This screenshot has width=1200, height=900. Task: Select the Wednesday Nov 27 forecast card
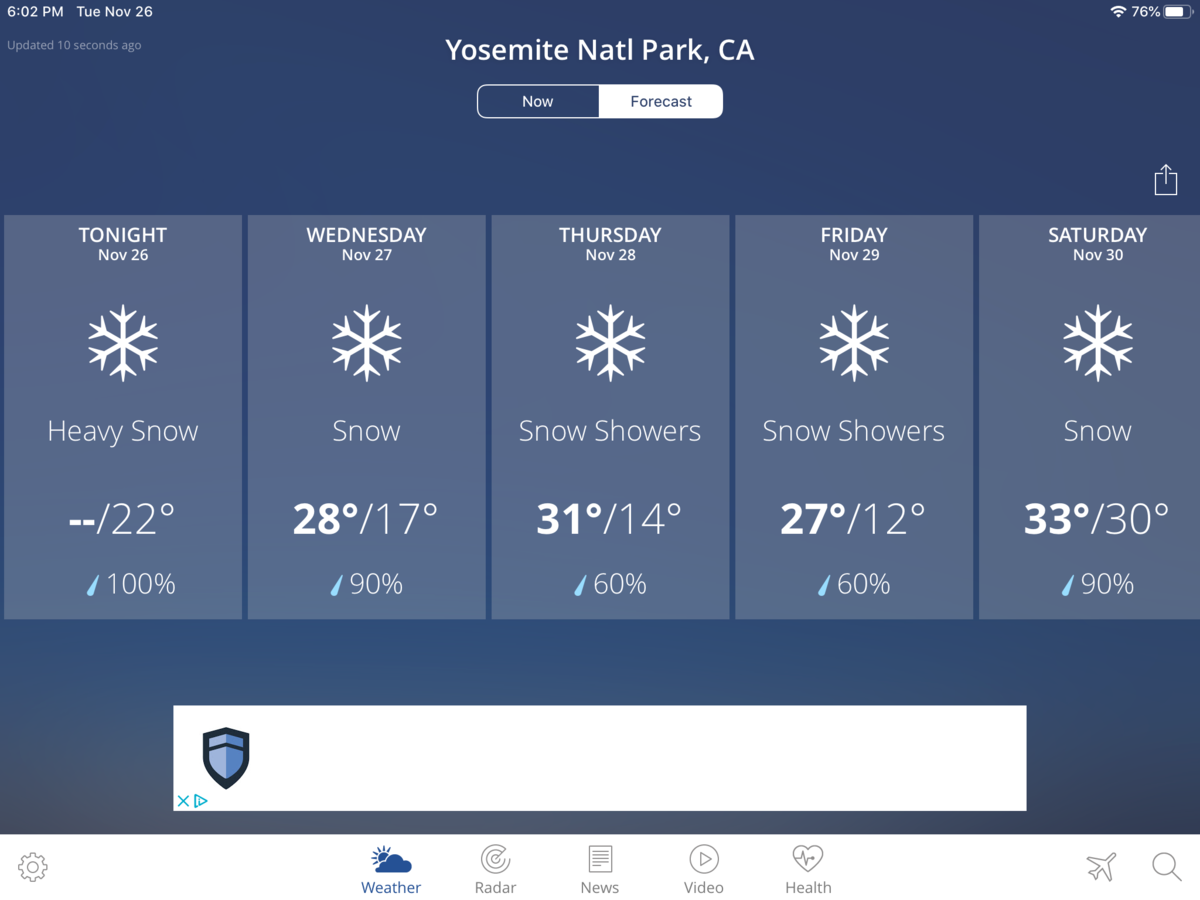[x=367, y=417]
